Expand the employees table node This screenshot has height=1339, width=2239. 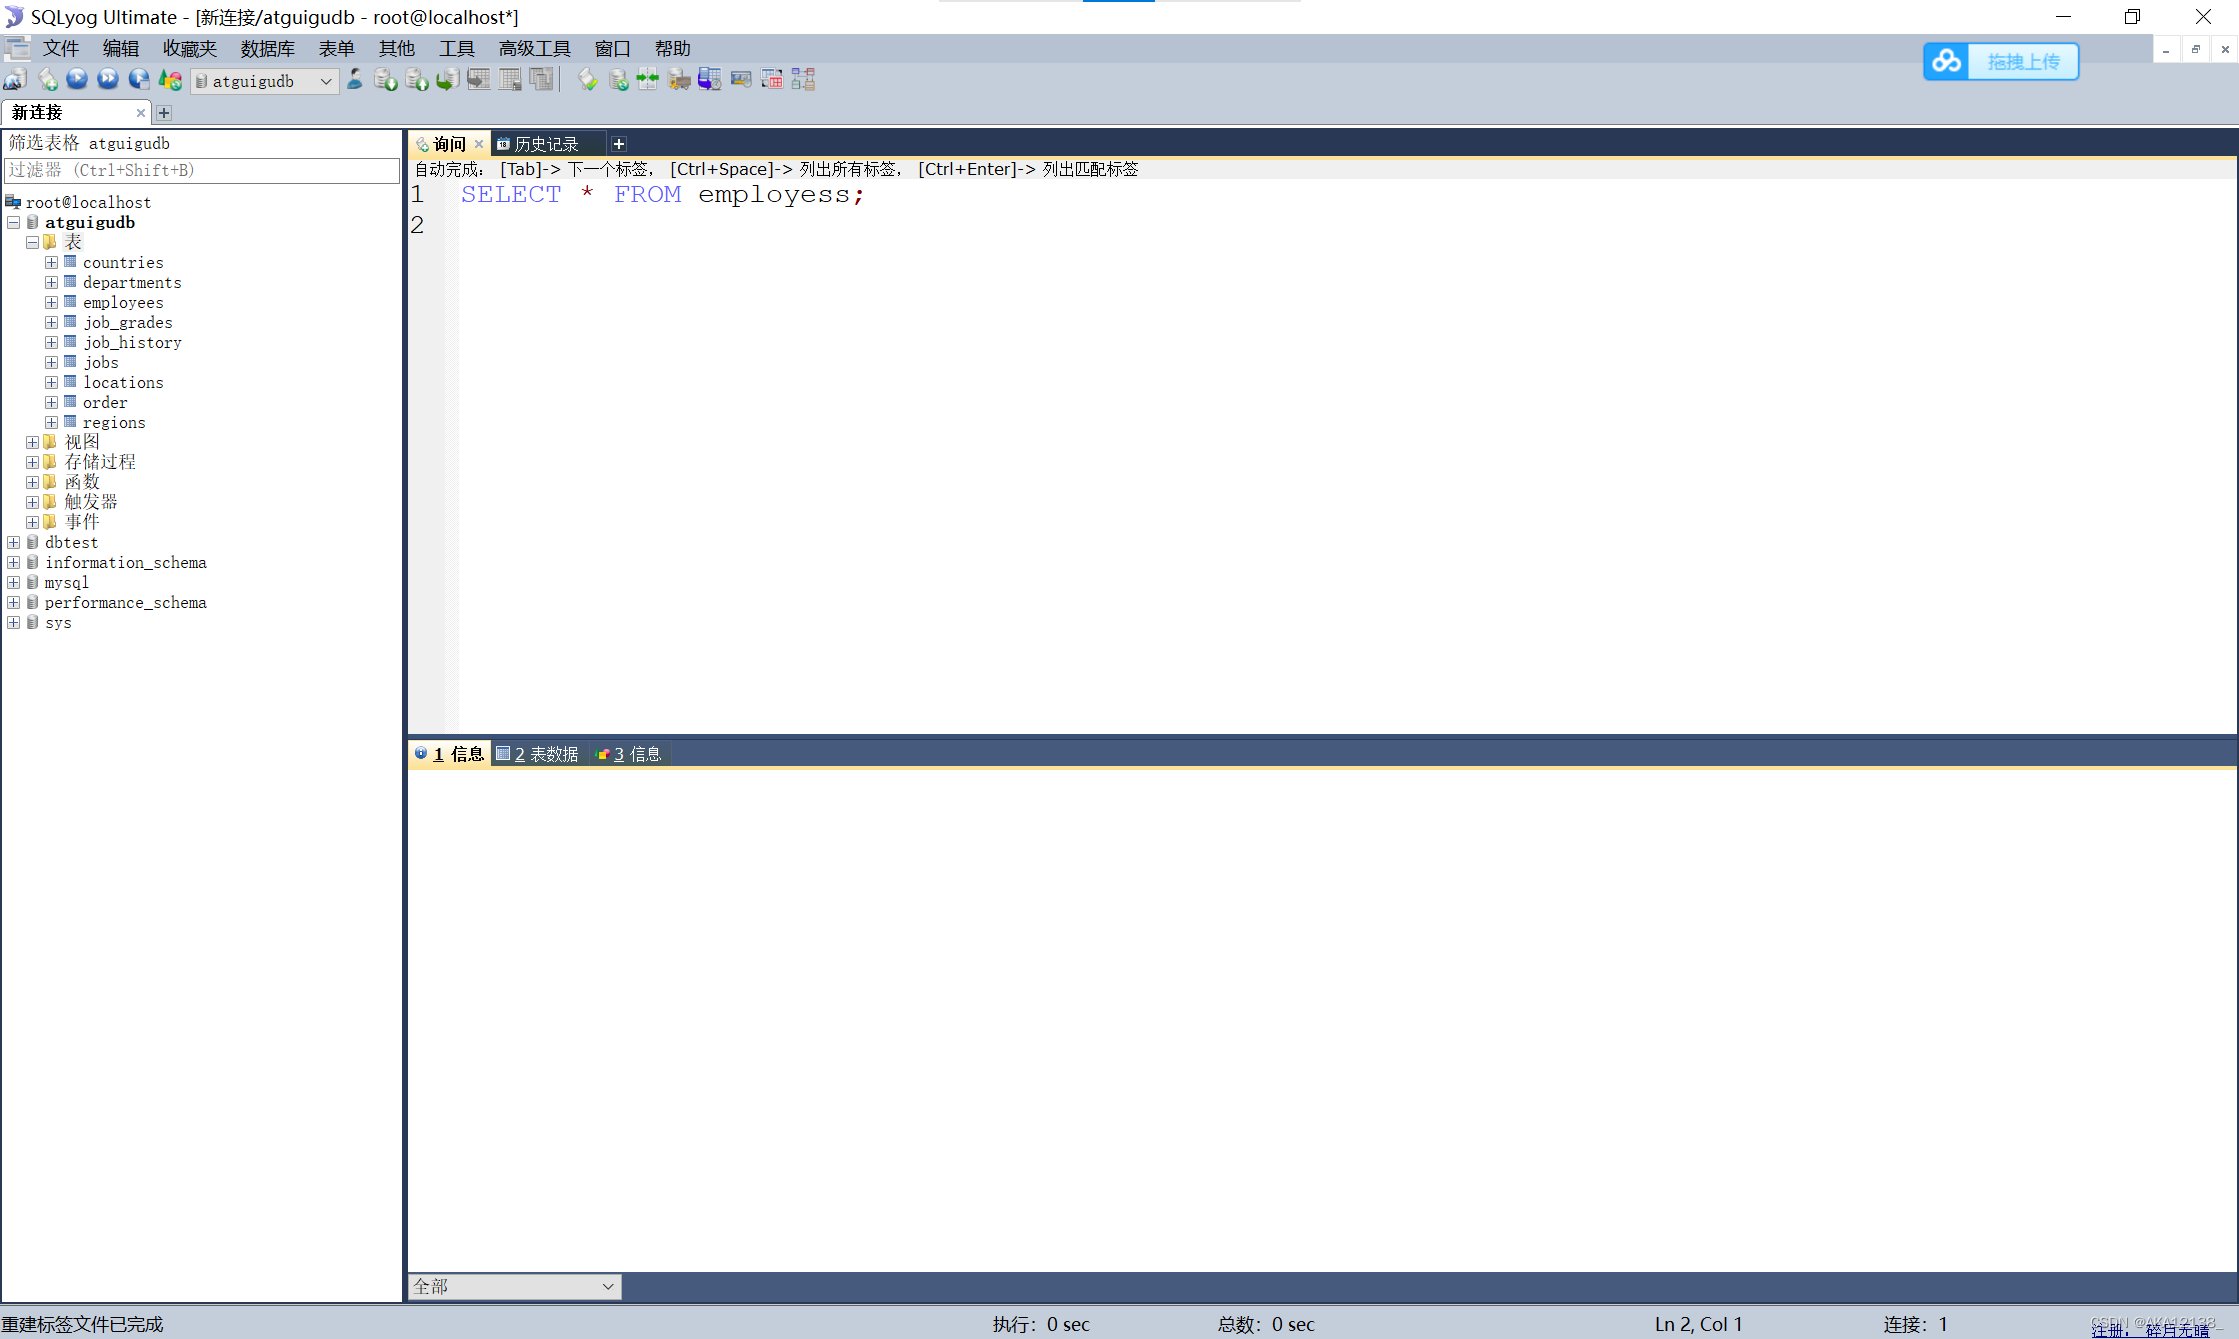51,302
